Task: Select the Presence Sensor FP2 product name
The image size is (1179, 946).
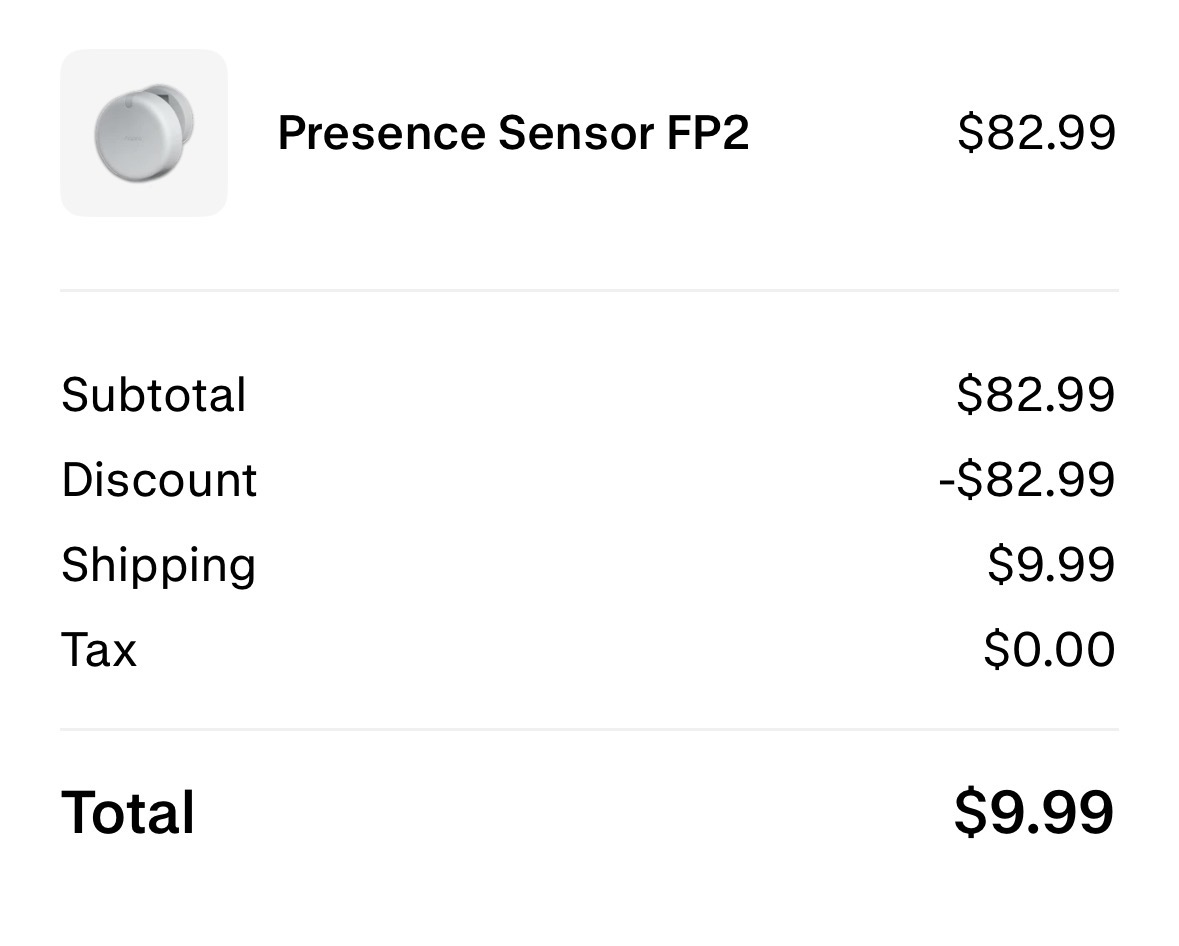Action: click(513, 133)
